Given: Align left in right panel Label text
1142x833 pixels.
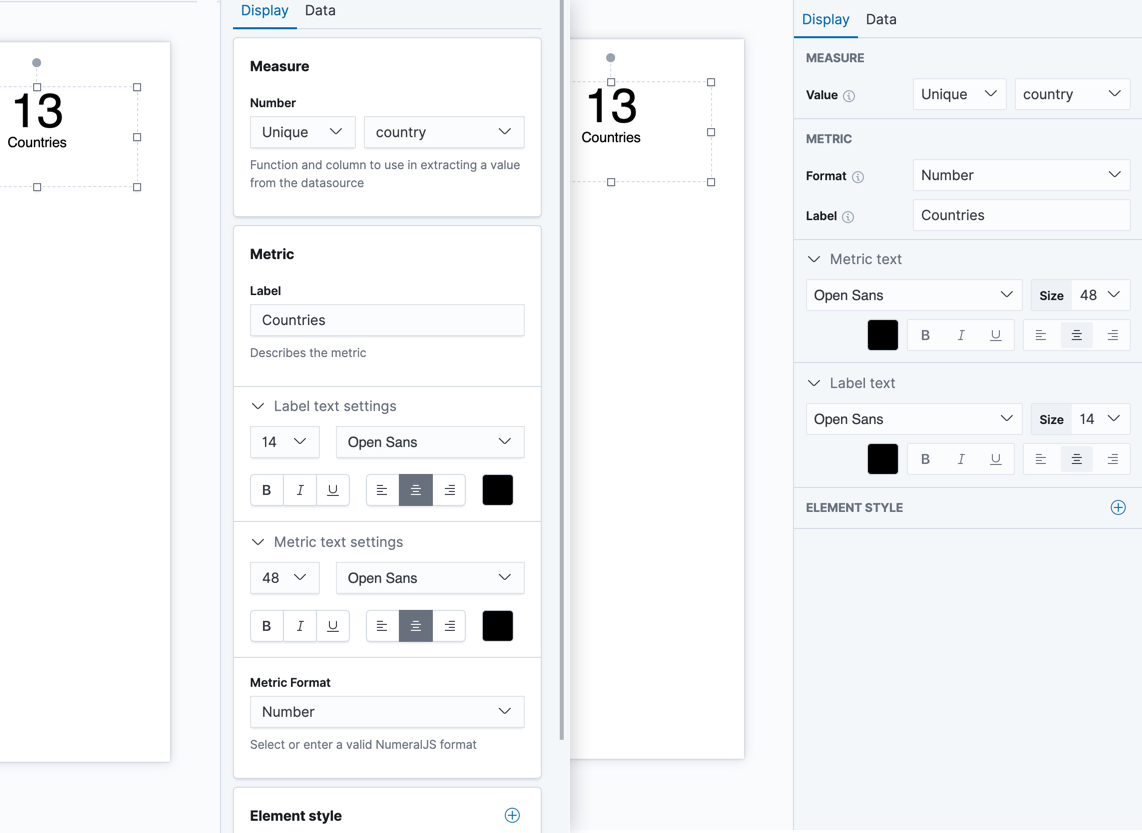Looking at the screenshot, I should coord(1041,459).
